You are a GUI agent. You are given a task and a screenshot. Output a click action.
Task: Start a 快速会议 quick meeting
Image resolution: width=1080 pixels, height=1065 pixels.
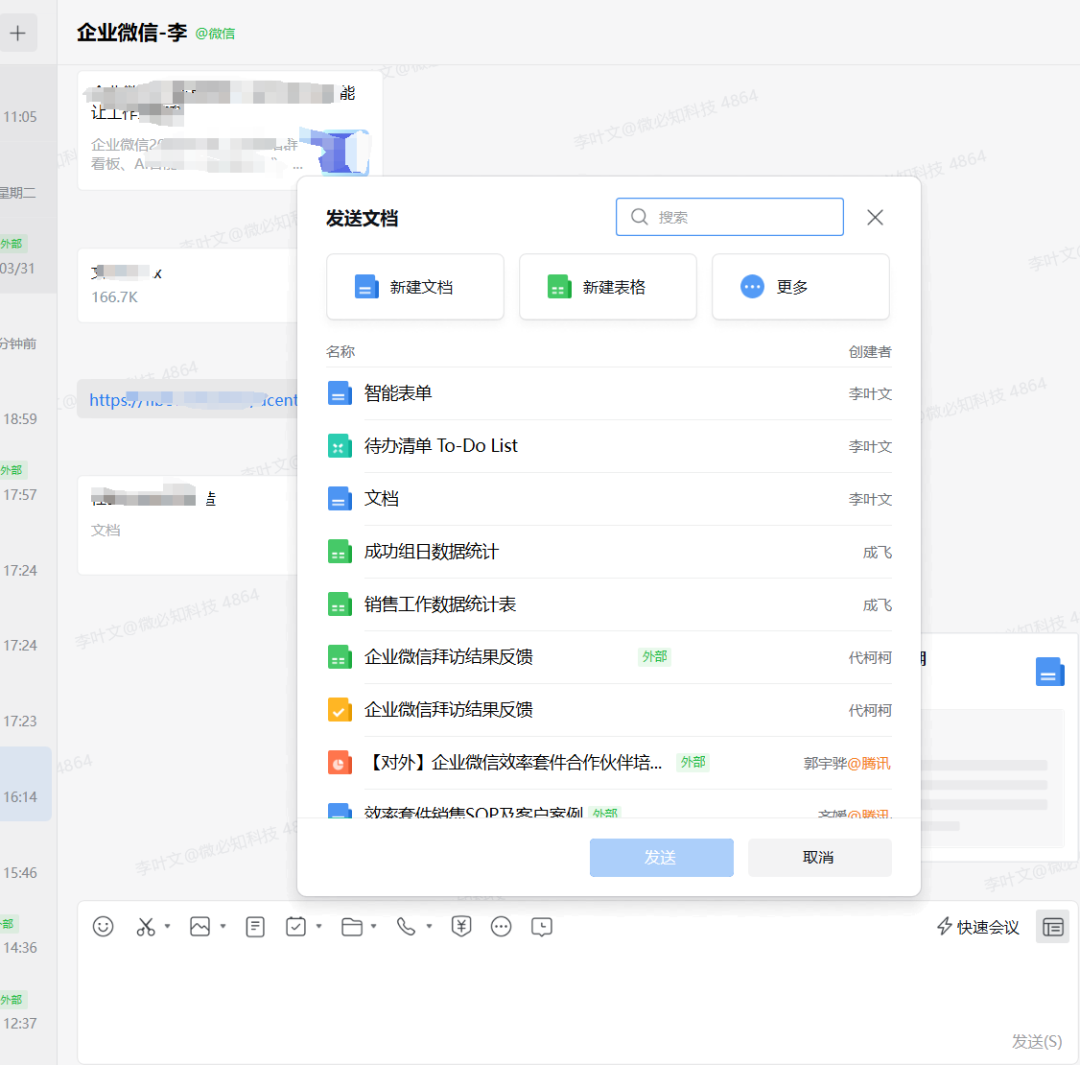click(x=977, y=927)
